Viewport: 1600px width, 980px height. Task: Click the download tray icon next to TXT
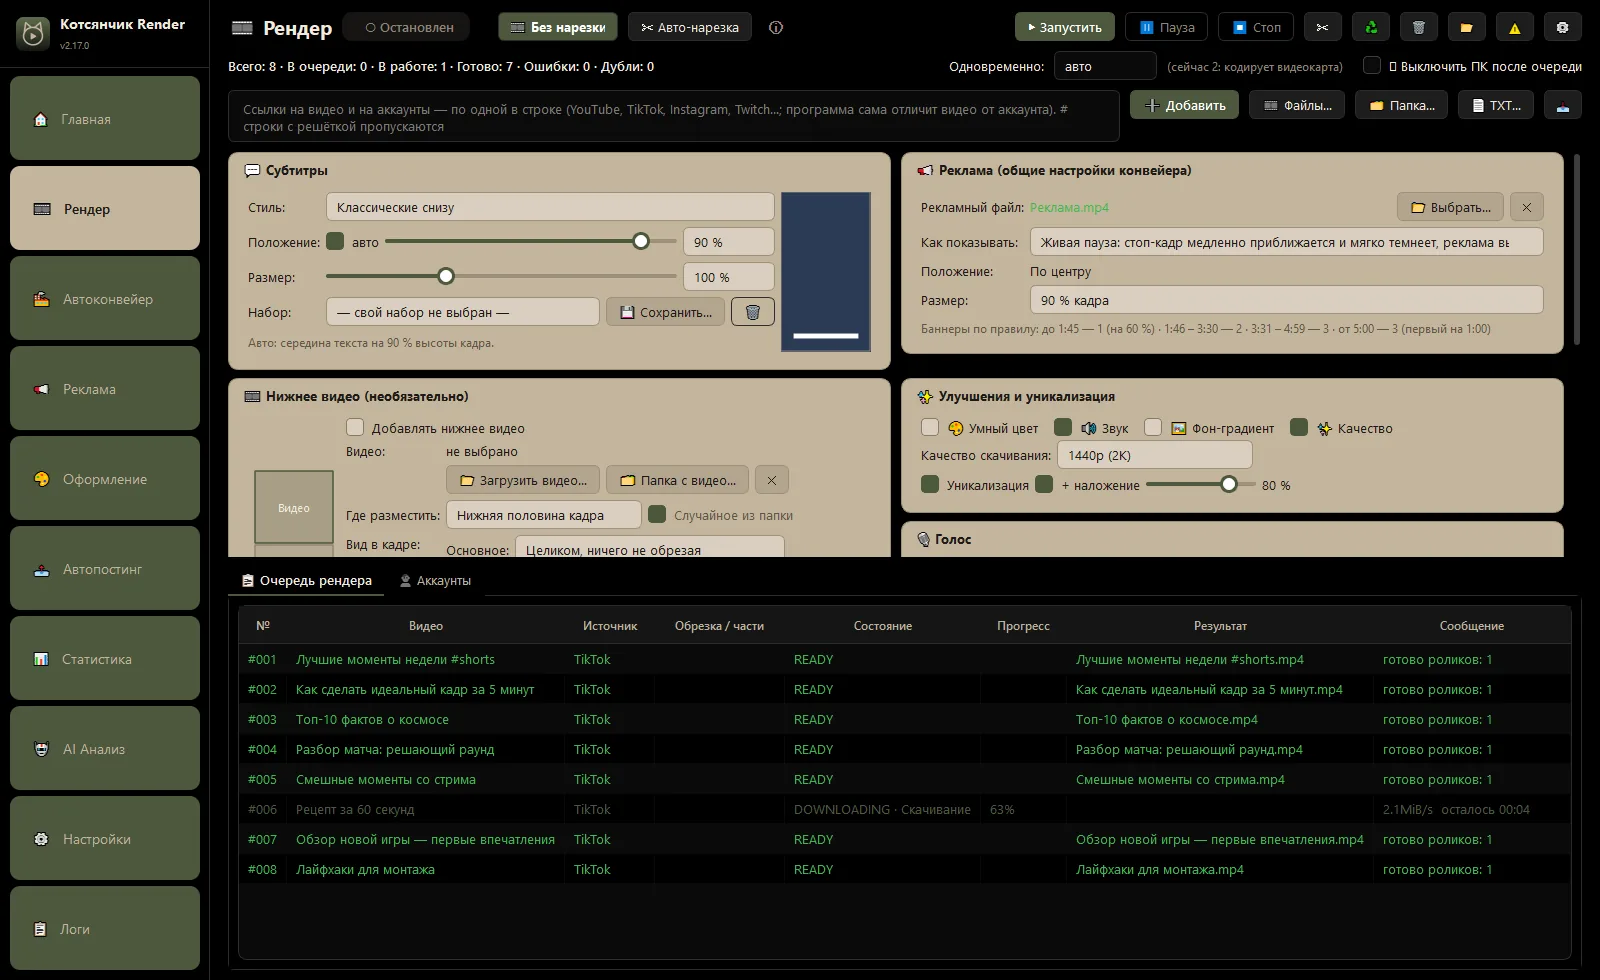(x=1563, y=105)
